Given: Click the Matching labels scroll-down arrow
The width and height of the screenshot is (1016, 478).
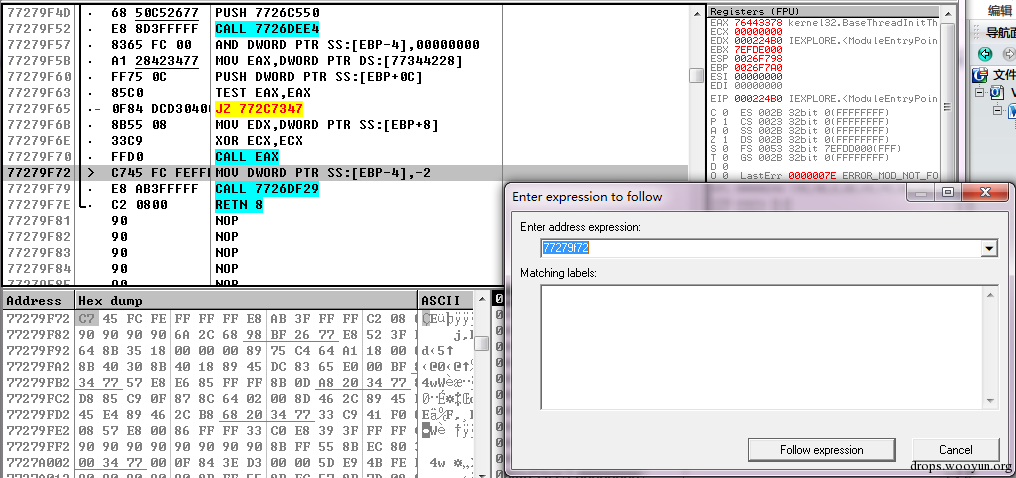Looking at the screenshot, I should pyautogui.click(x=991, y=401).
